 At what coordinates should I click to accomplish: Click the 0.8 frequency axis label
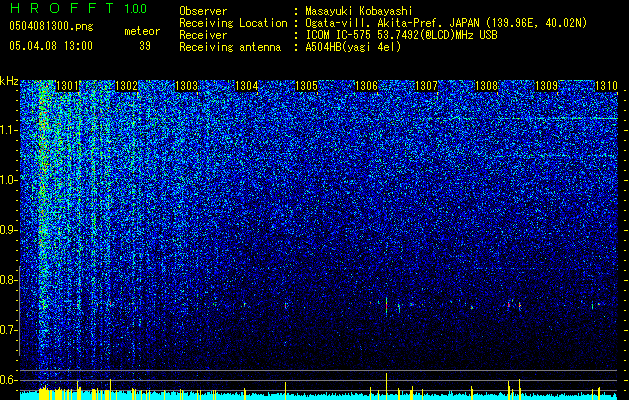8,280
